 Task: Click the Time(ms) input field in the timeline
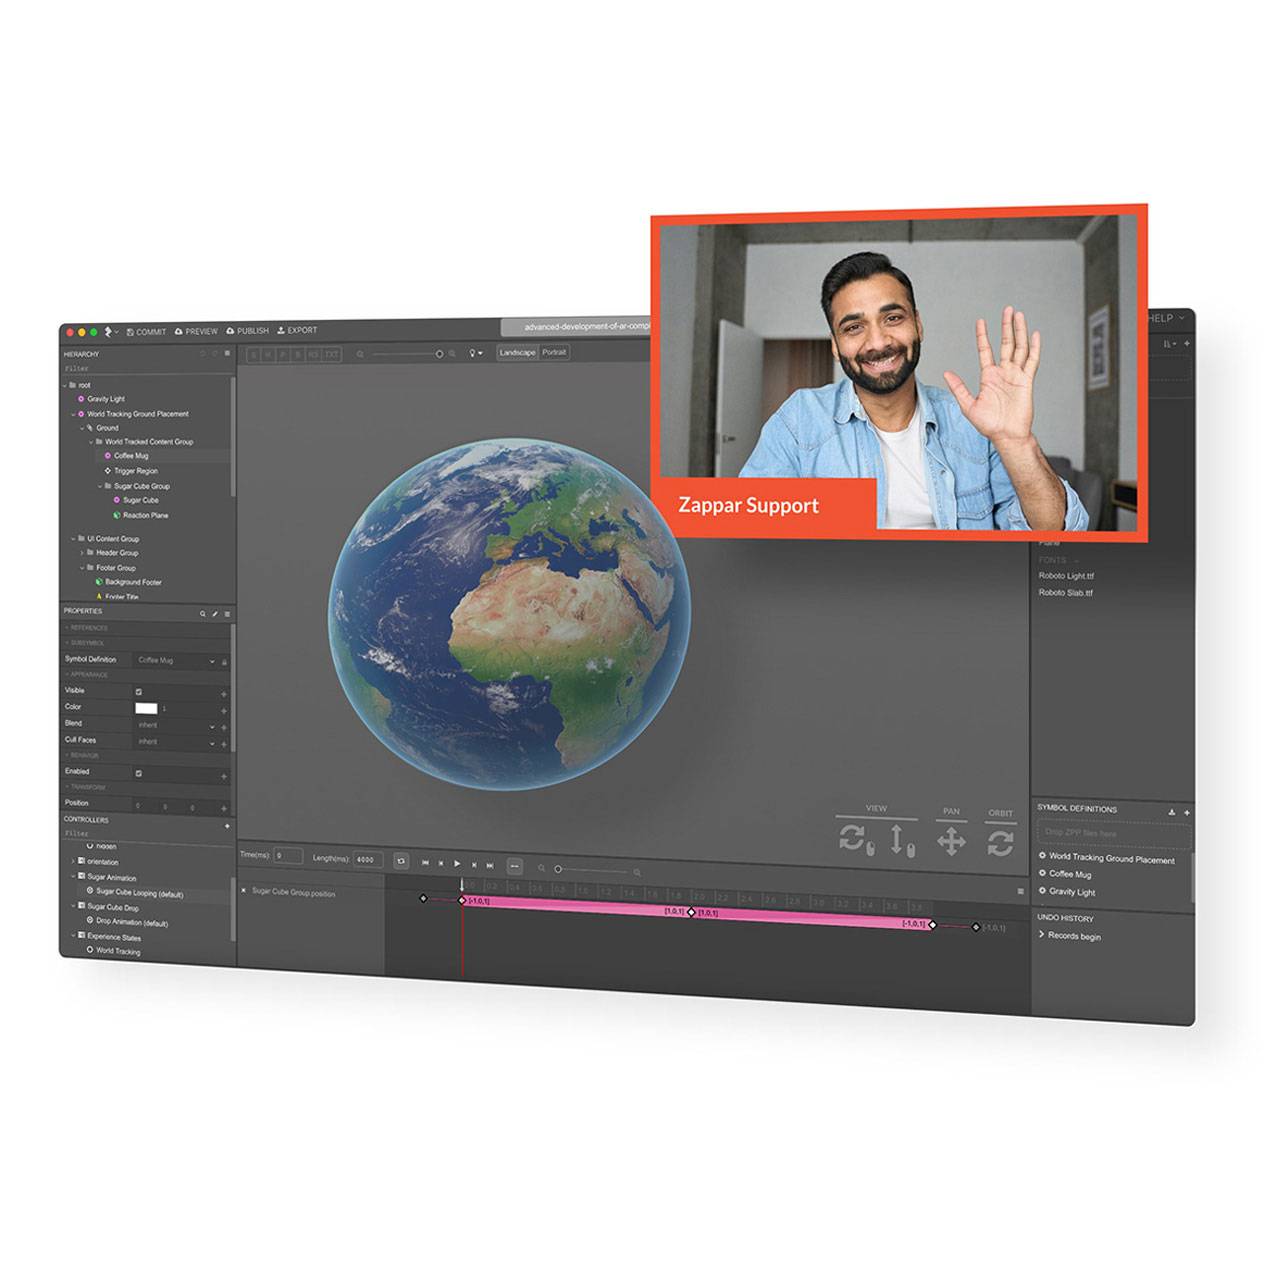(288, 856)
